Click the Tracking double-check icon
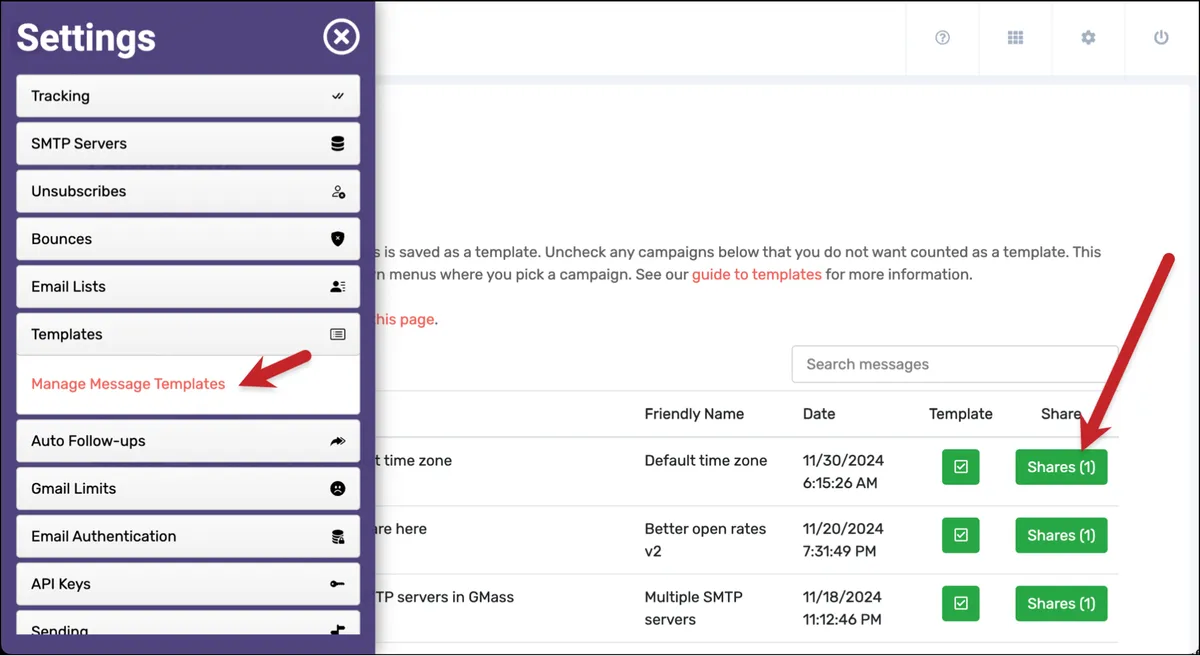Image resolution: width=1200 pixels, height=656 pixels. pyautogui.click(x=338, y=96)
